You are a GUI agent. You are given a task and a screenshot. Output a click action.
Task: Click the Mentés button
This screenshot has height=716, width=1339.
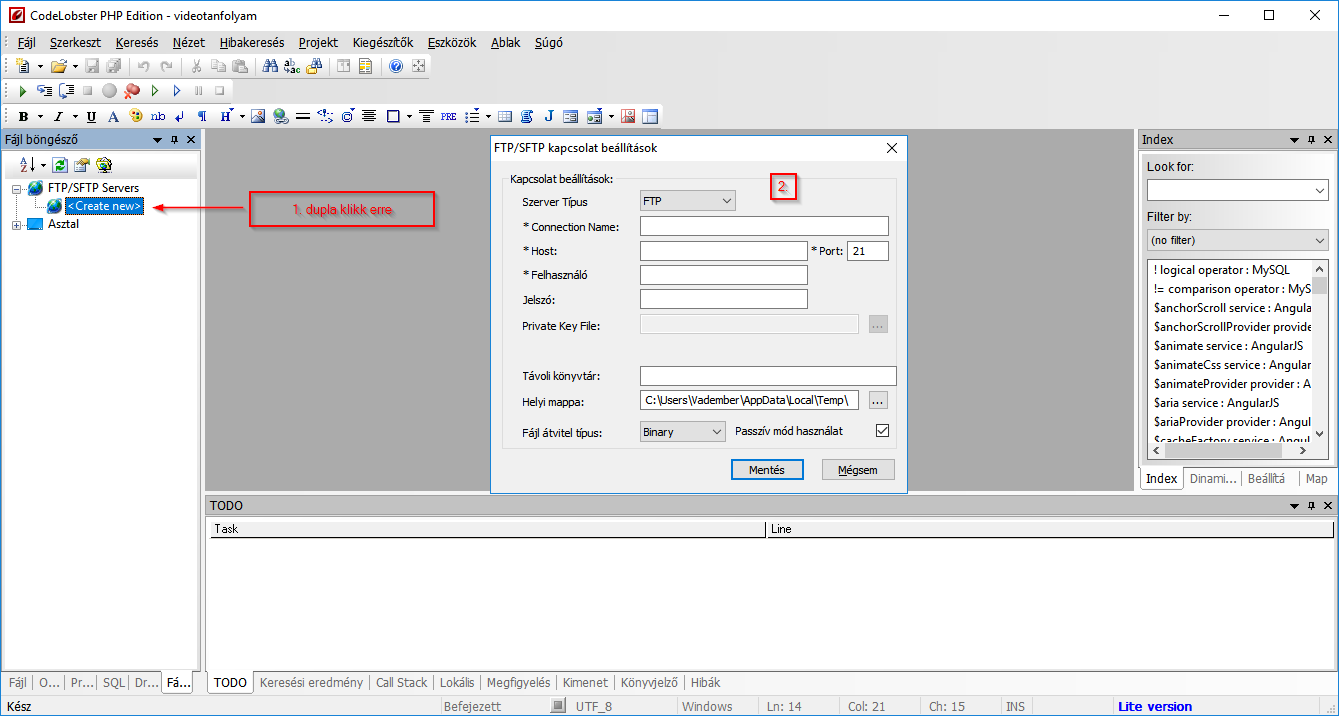point(767,470)
